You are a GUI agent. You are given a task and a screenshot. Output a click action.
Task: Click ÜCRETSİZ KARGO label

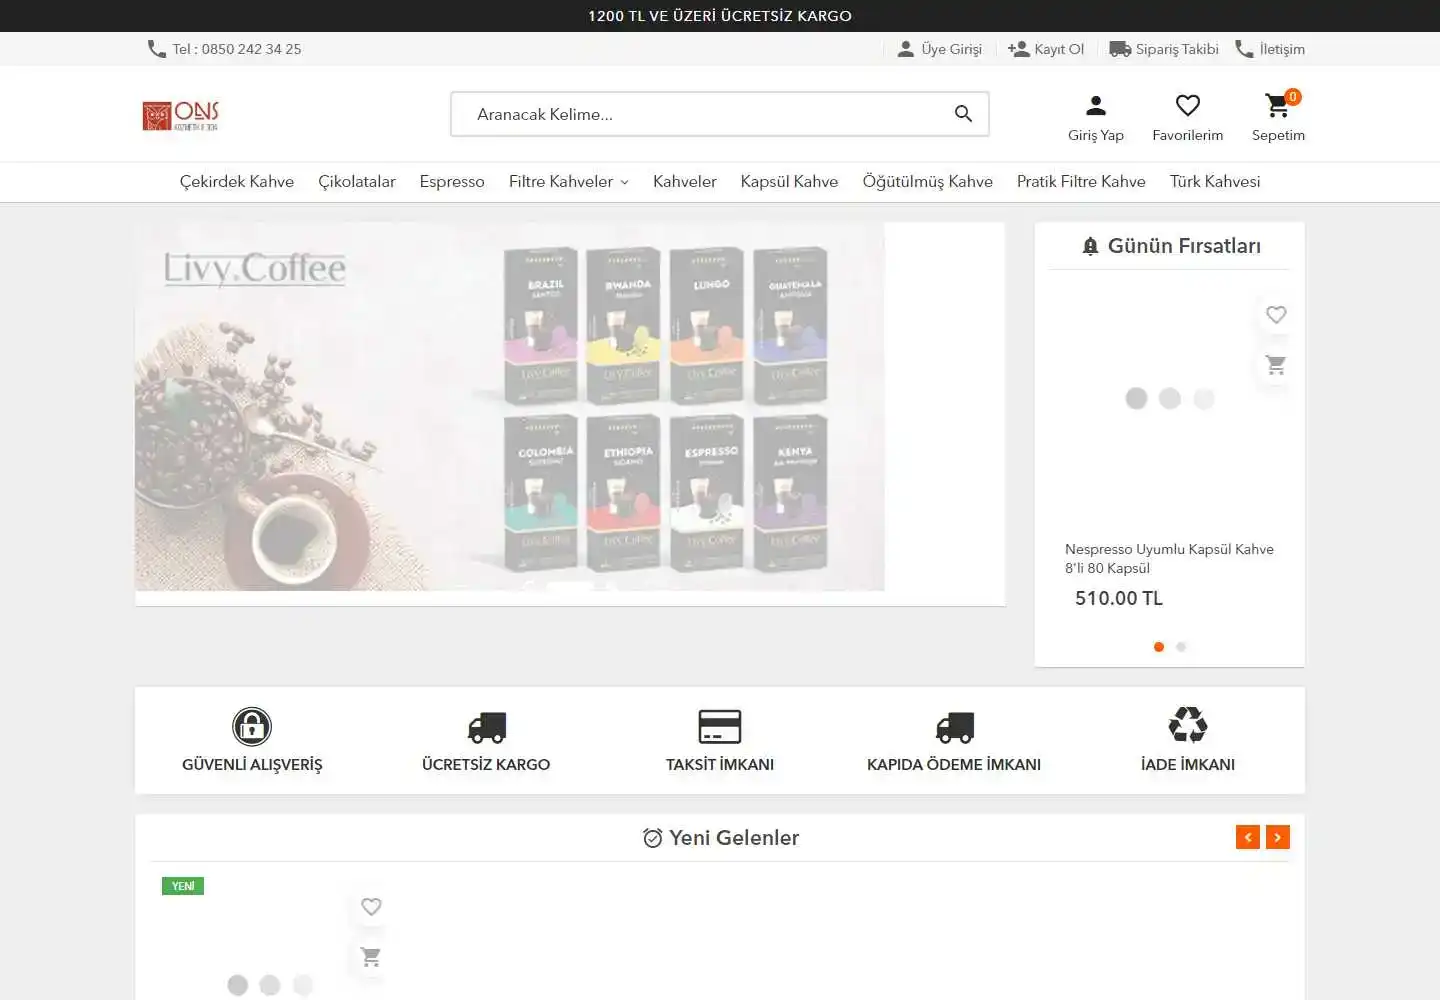point(486,764)
